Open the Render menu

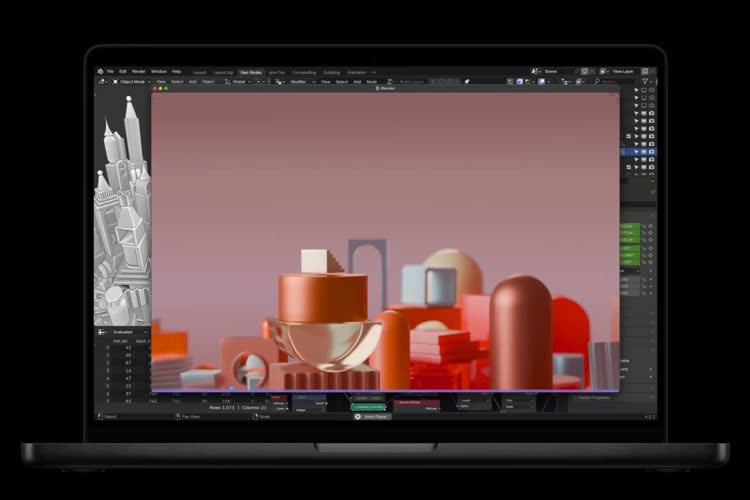click(138, 72)
